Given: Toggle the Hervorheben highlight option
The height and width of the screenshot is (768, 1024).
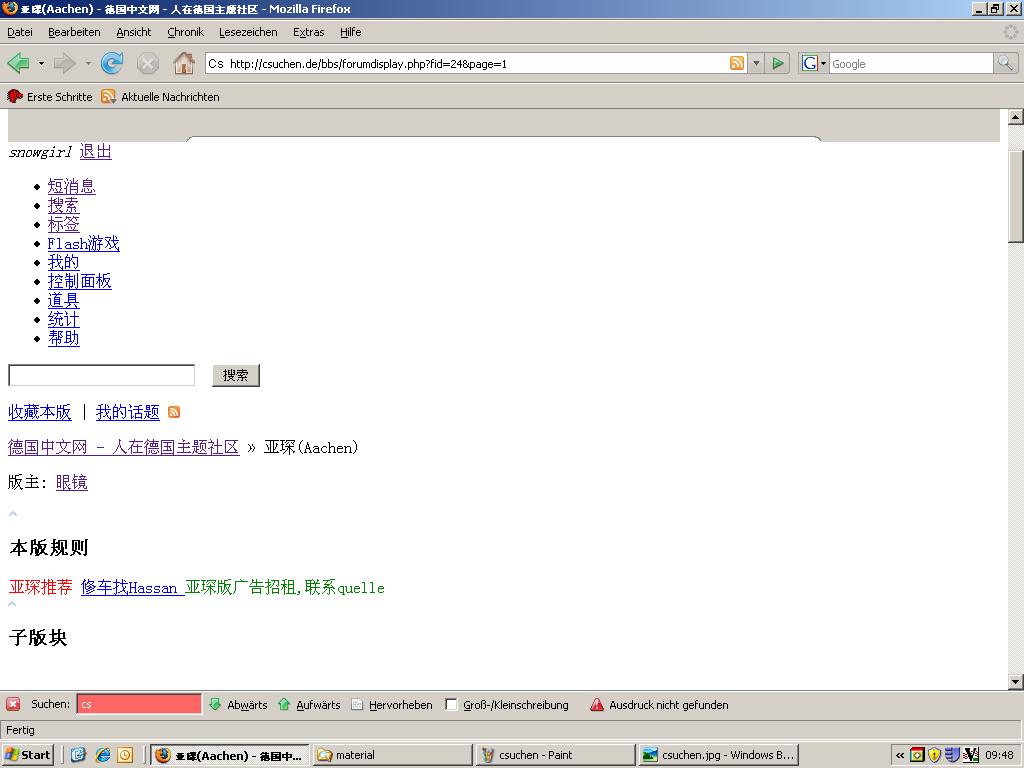Looking at the screenshot, I should 392,705.
